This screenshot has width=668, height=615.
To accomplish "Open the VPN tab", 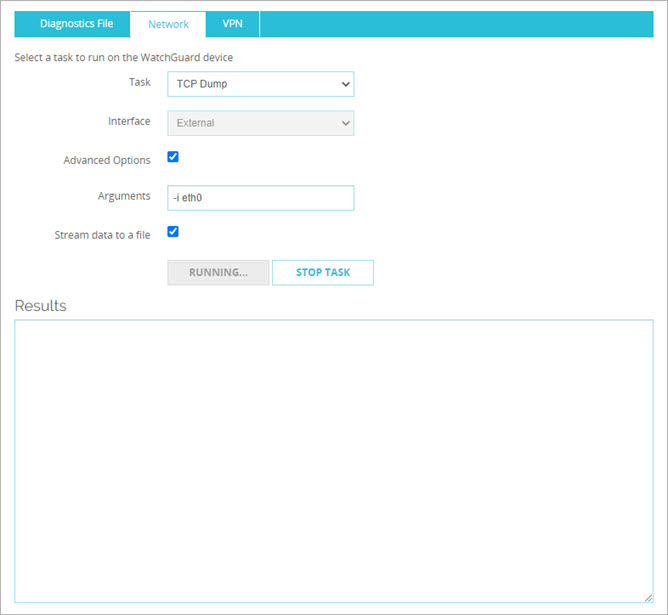I will [232, 24].
